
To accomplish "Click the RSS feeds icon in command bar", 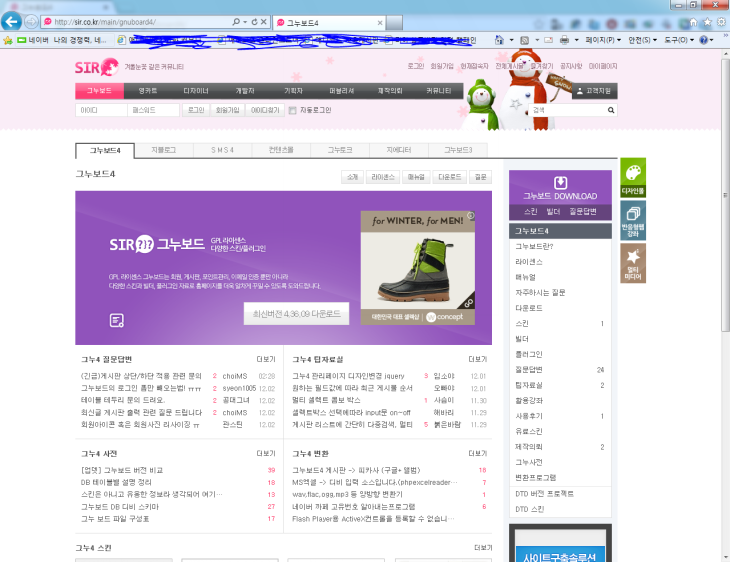I will [x=524, y=41].
